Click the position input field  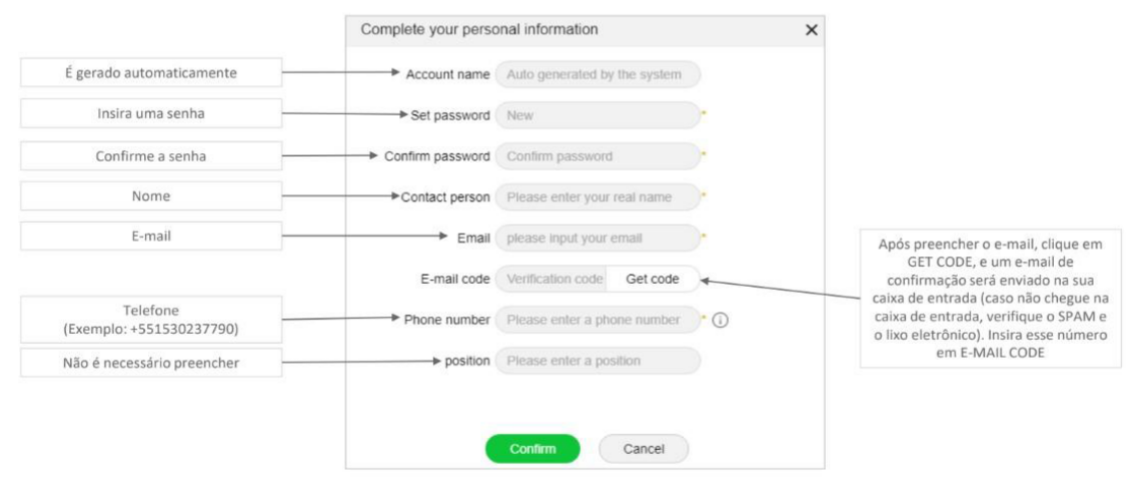[x=597, y=360]
